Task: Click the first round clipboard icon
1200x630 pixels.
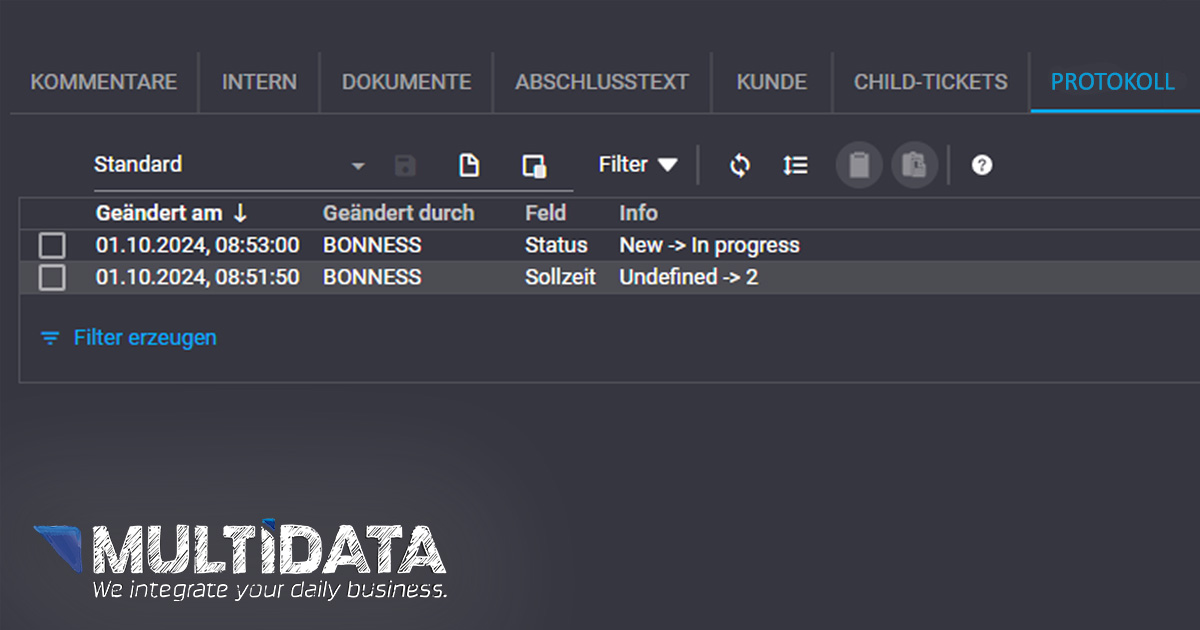Action: click(859, 165)
